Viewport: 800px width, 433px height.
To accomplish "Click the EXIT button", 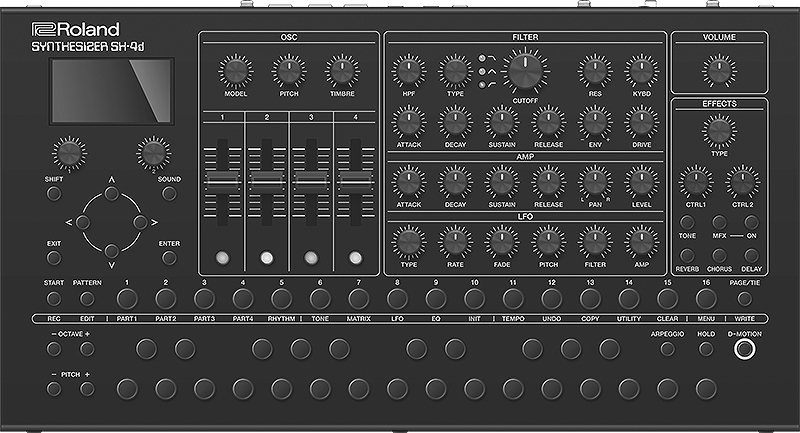I will click(54, 258).
